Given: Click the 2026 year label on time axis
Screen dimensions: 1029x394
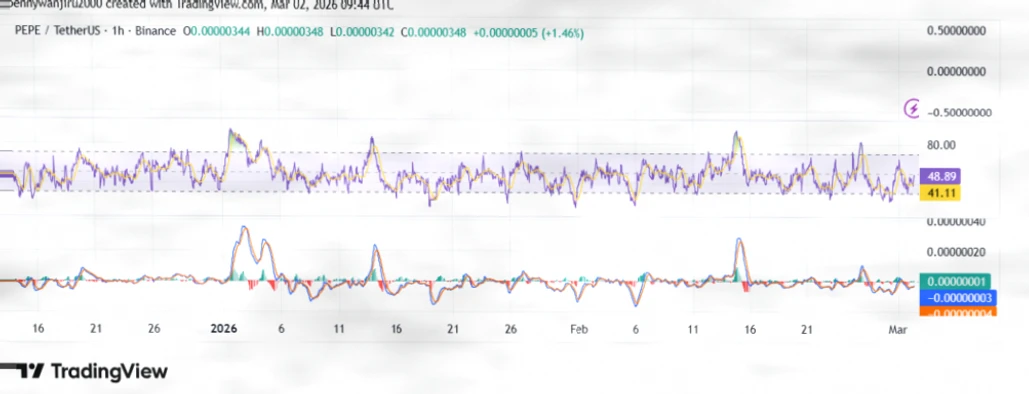Looking at the screenshot, I should point(224,329).
